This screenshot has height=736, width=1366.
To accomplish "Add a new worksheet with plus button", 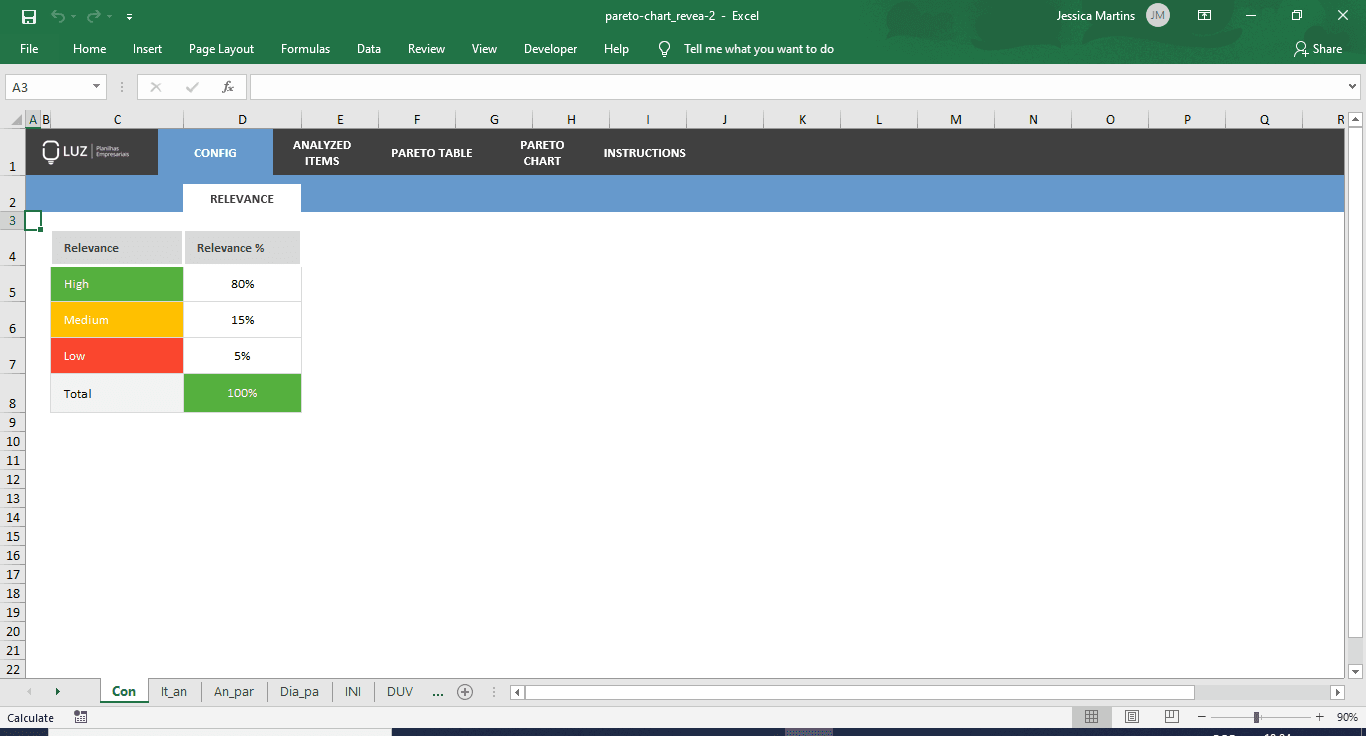I will 464,691.
